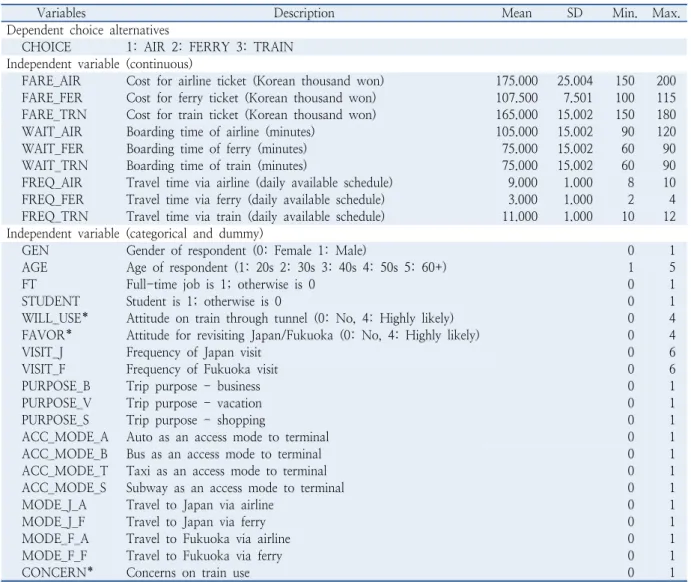Click 'Boarding time of airline (minutes)'
Viewport: 691px width, 582px height.
tap(221, 132)
